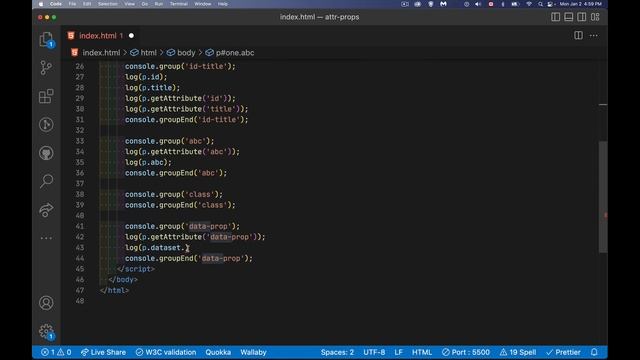Open the GitHub view in activity bar
This screenshot has width=640, height=360.
click(x=46, y=153)
